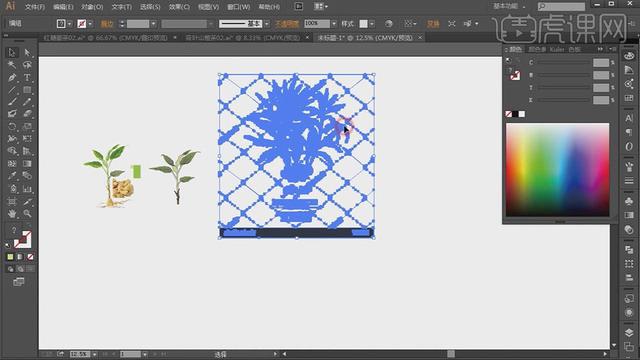Select the Scale tool
The image size is (640, 360).
[27, 126]
